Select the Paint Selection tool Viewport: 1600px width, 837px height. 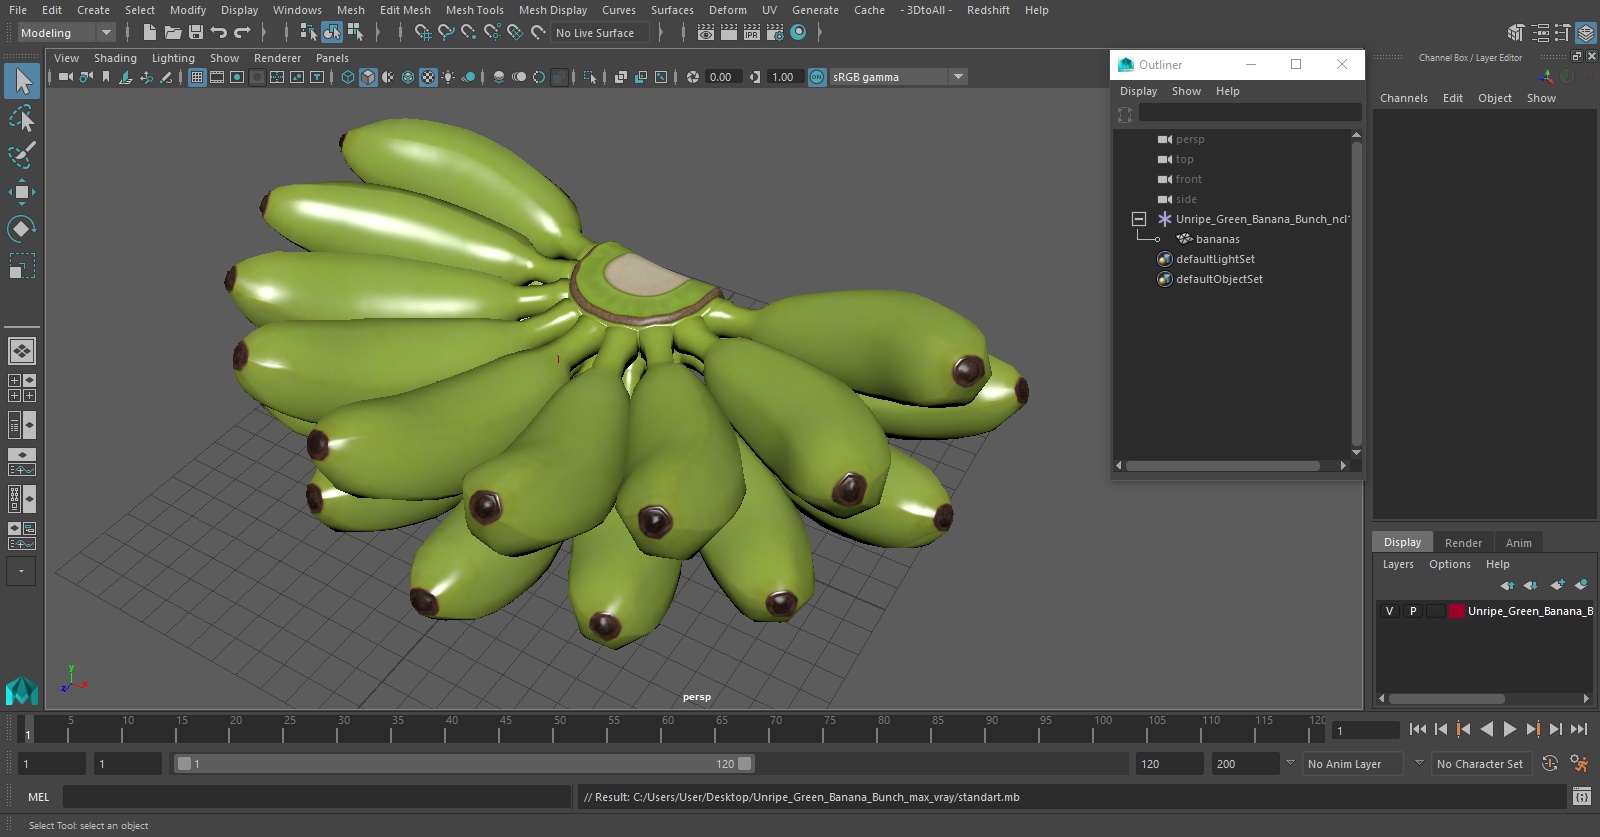[x=21, y=155]
